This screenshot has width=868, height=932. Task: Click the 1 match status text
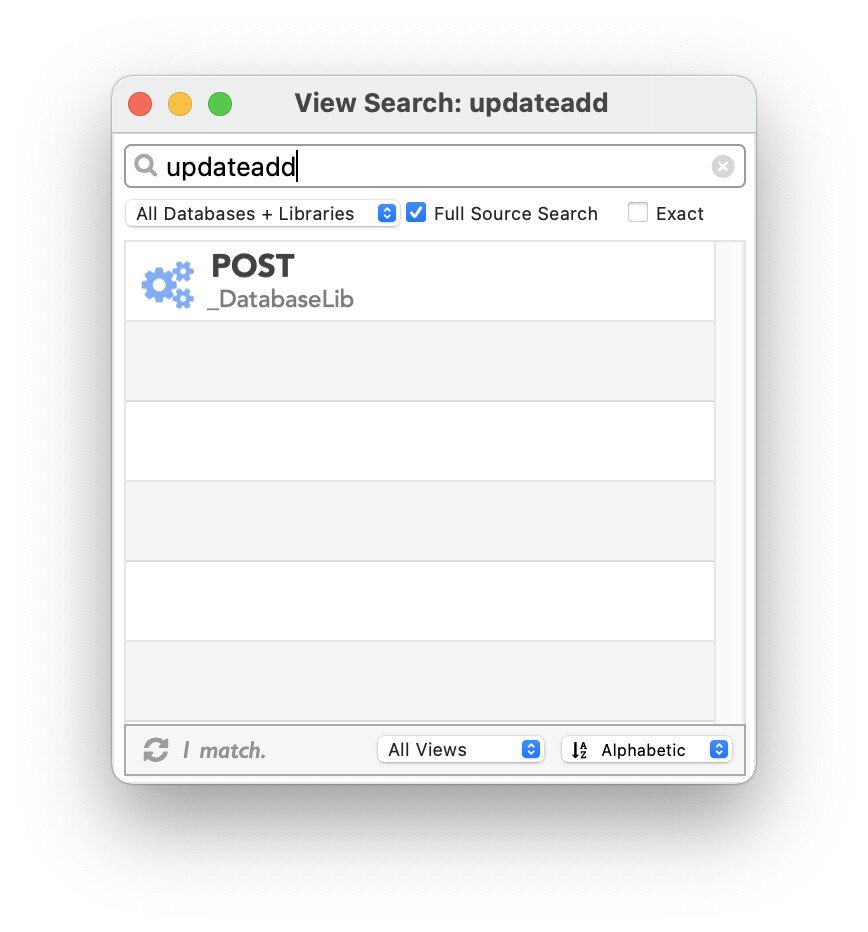(224, 751)
